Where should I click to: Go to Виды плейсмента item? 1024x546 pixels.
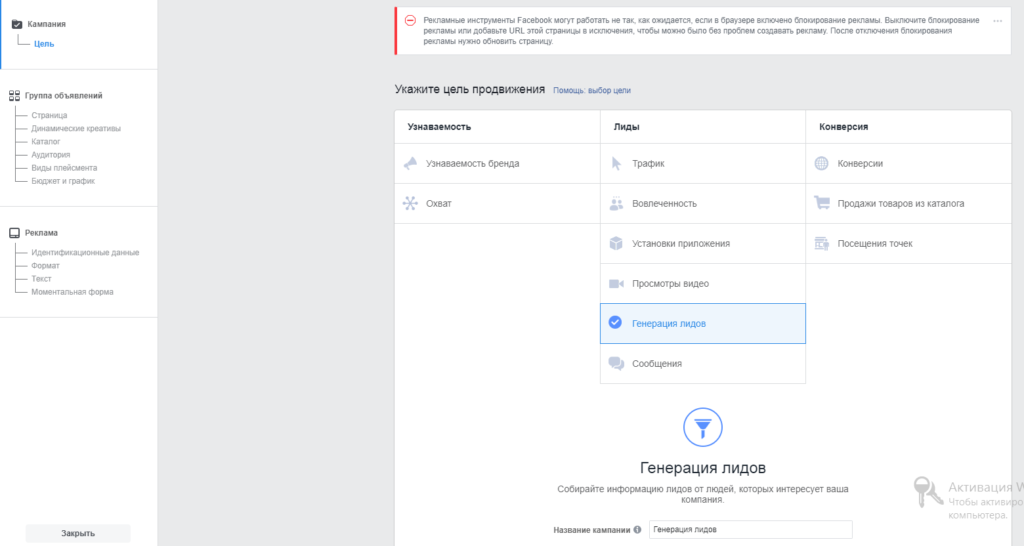[x=64, y=168]
